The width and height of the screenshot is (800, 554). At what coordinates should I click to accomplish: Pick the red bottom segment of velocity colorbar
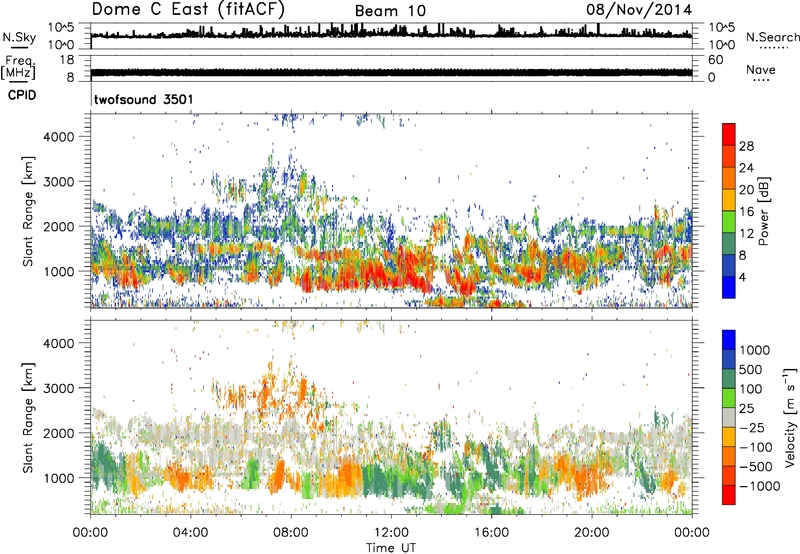pos(729,495)
